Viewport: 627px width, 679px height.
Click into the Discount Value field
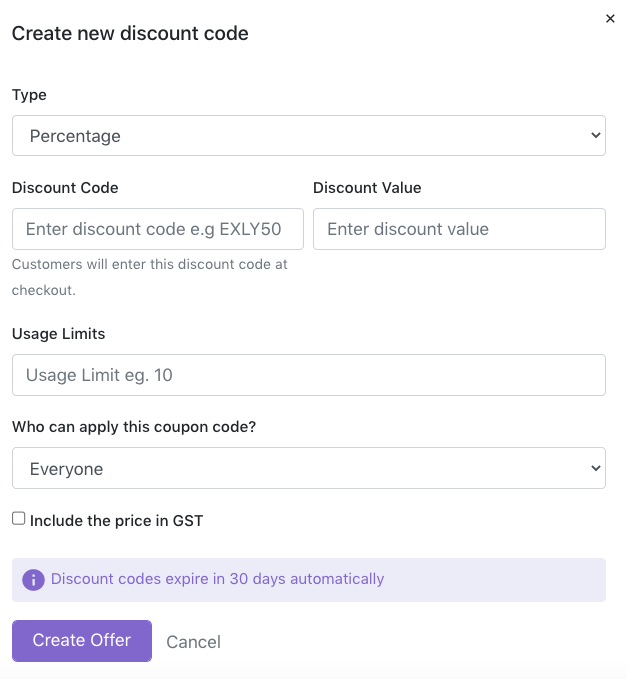(459, 229)
